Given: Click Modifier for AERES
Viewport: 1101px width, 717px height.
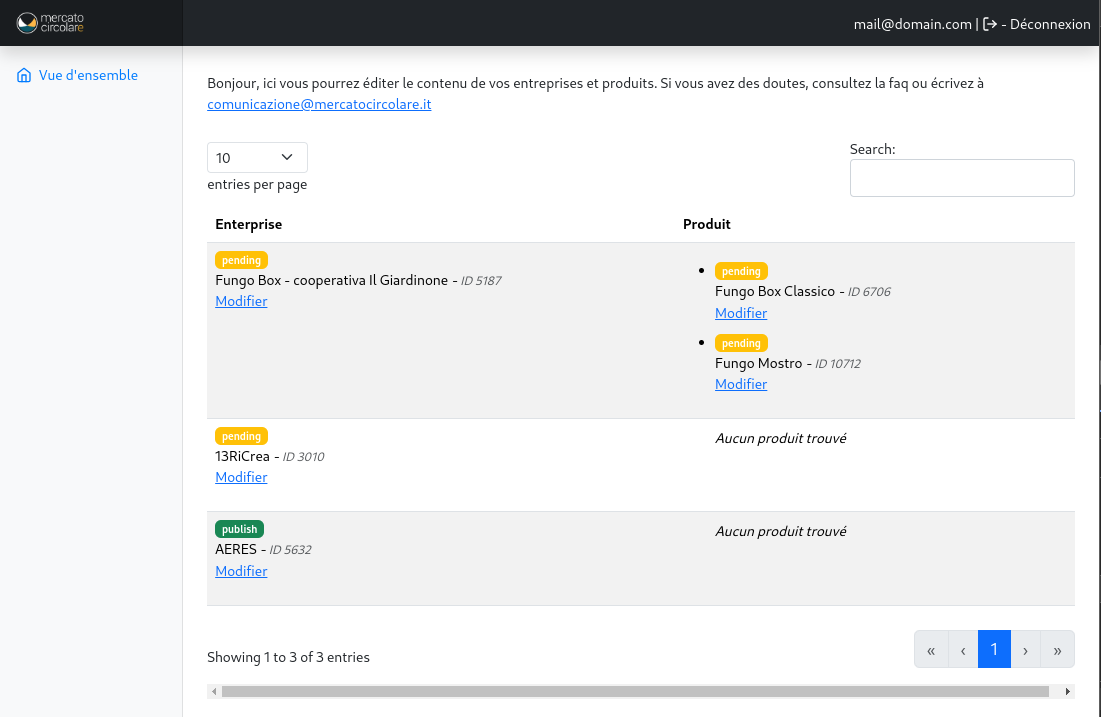Looking at the screenshot, I should point(241,571).
